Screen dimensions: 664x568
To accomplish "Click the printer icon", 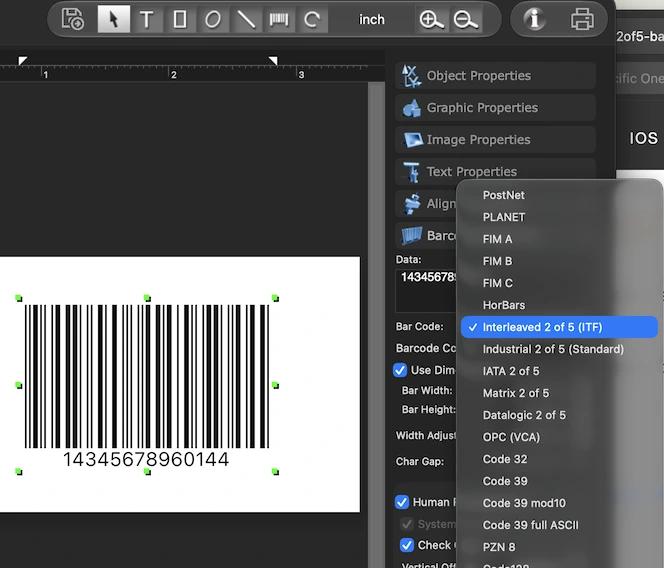I will click(x=582, y=19).
